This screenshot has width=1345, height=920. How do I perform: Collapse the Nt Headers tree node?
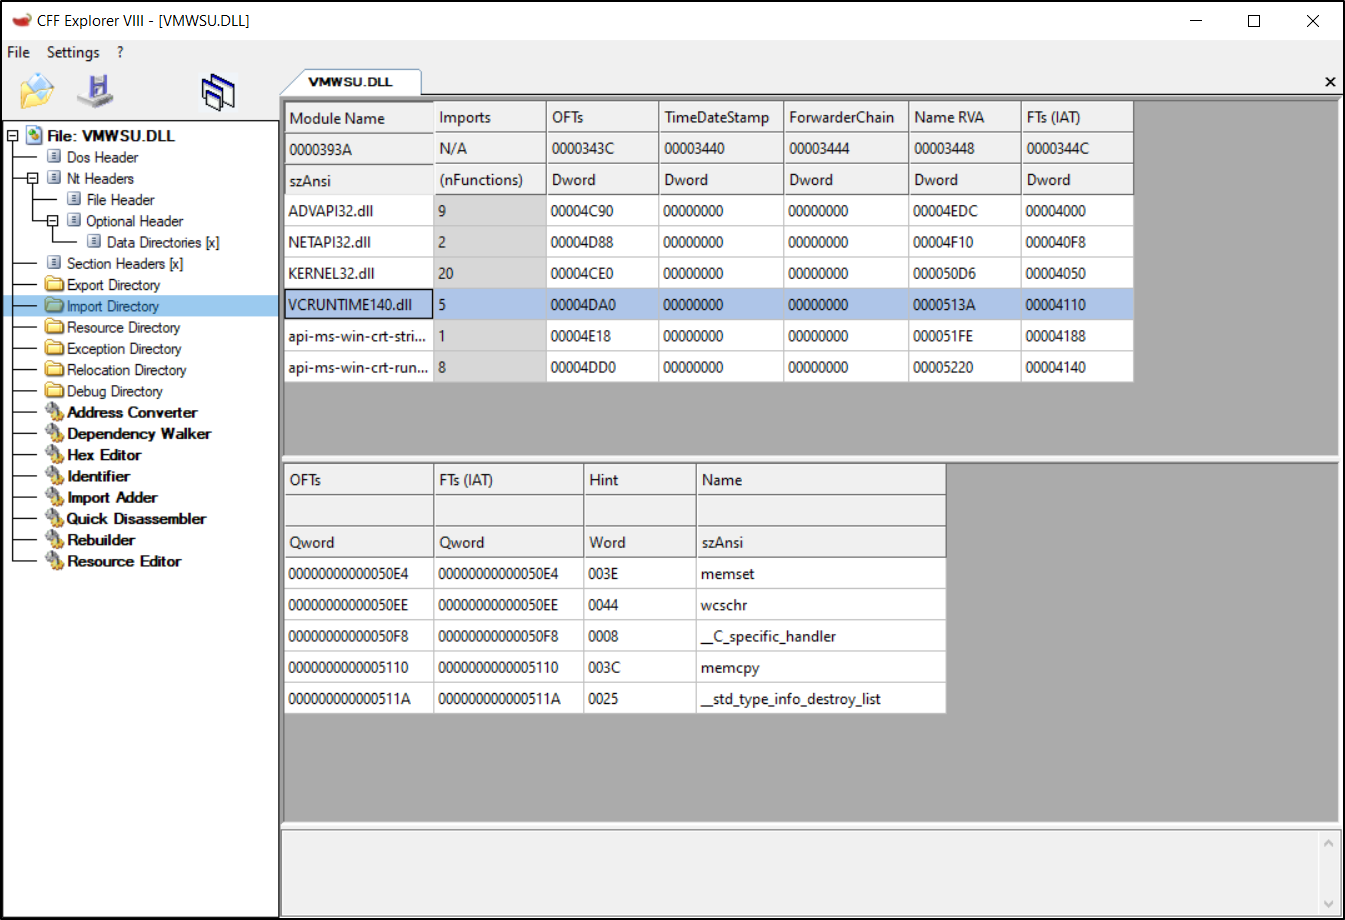coord(32,178)
